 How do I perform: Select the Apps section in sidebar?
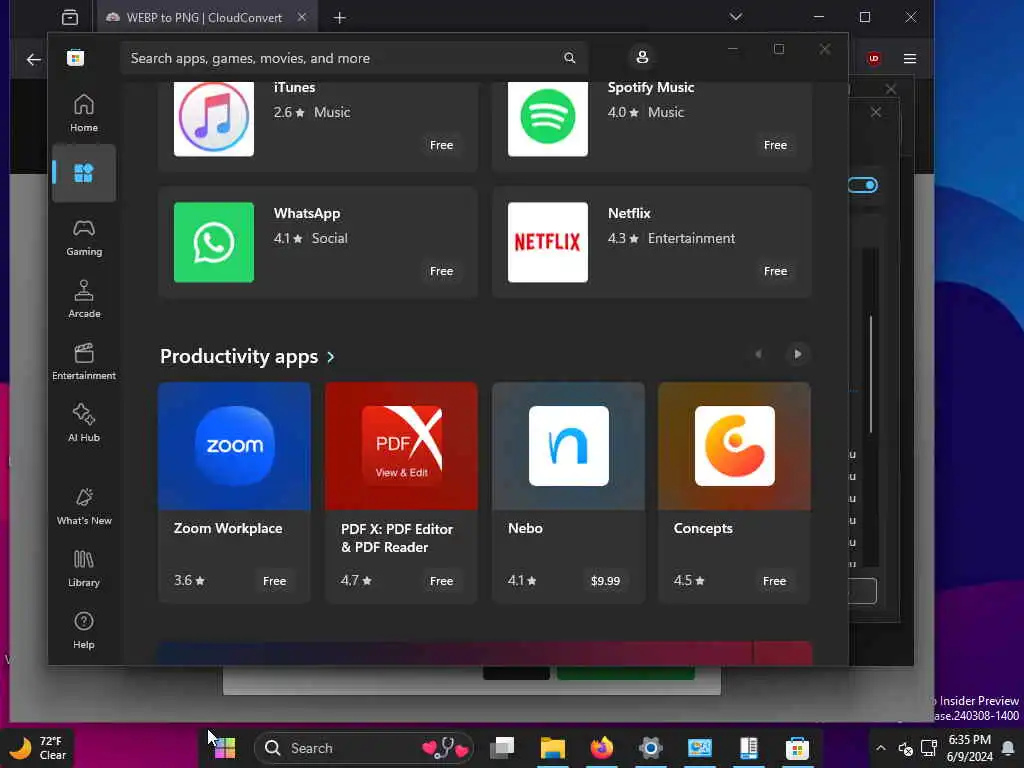[84, 173]
